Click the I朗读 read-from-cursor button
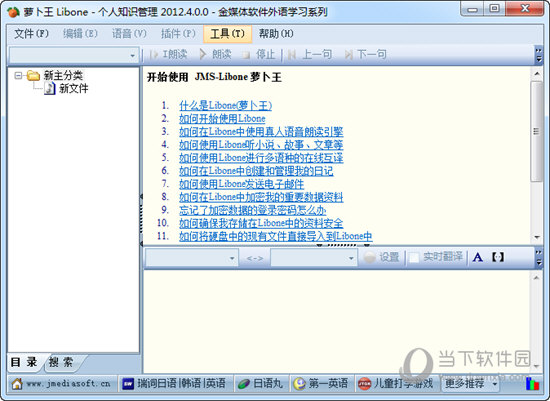Viewport: 550px width, 401px height. pos(168,54)
